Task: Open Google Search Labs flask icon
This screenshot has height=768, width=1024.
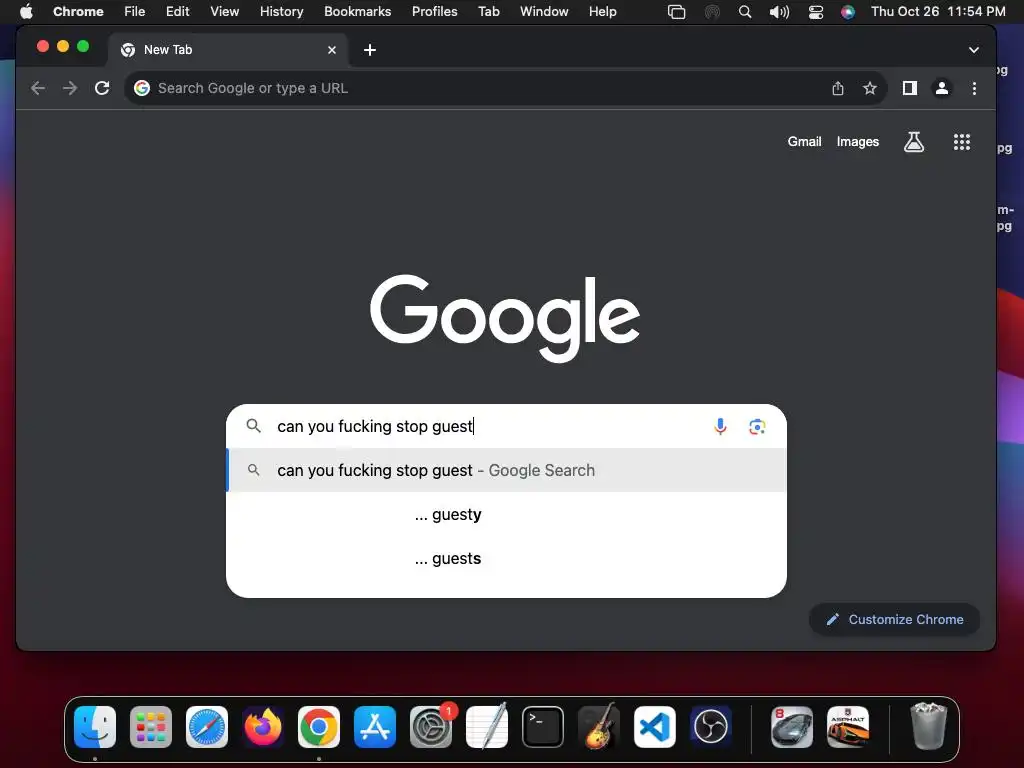Action: 914,142
